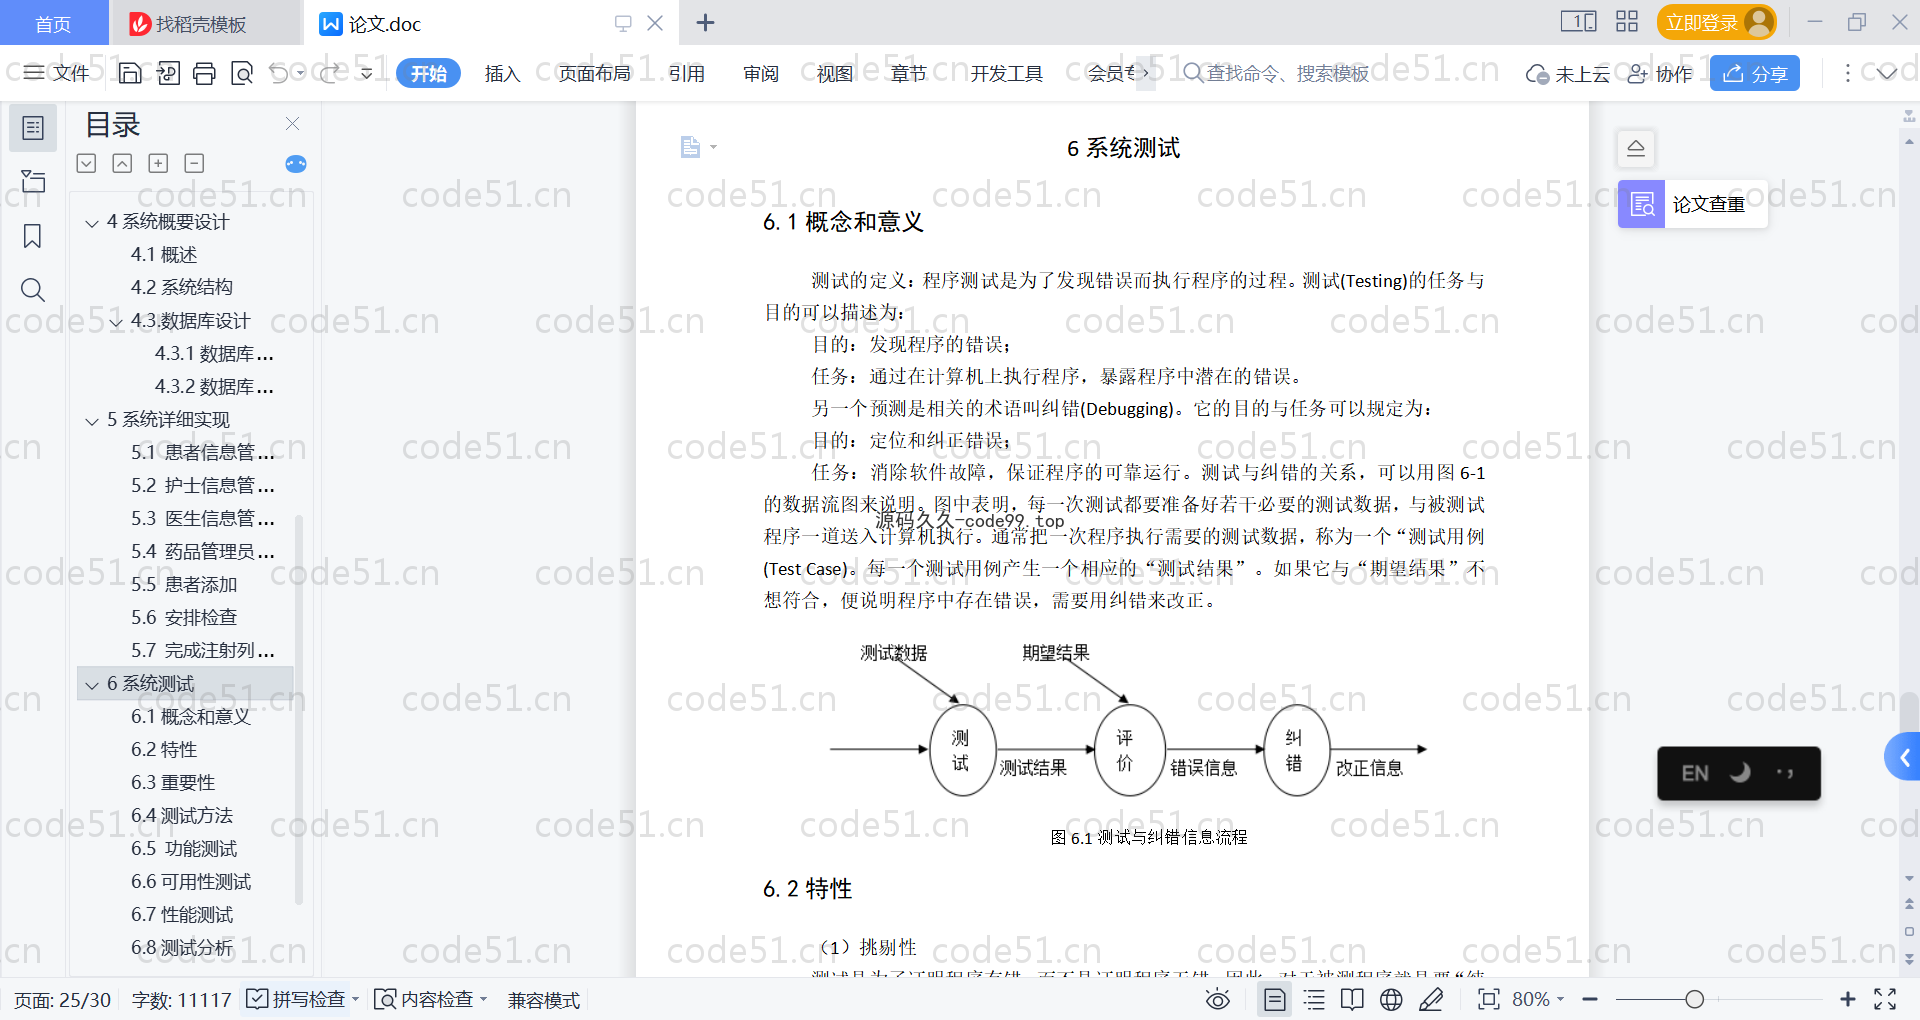This screenshot has width=1920, height=1020.
Task: Open a new tab with the plus button
Action: tap(705, 22)
